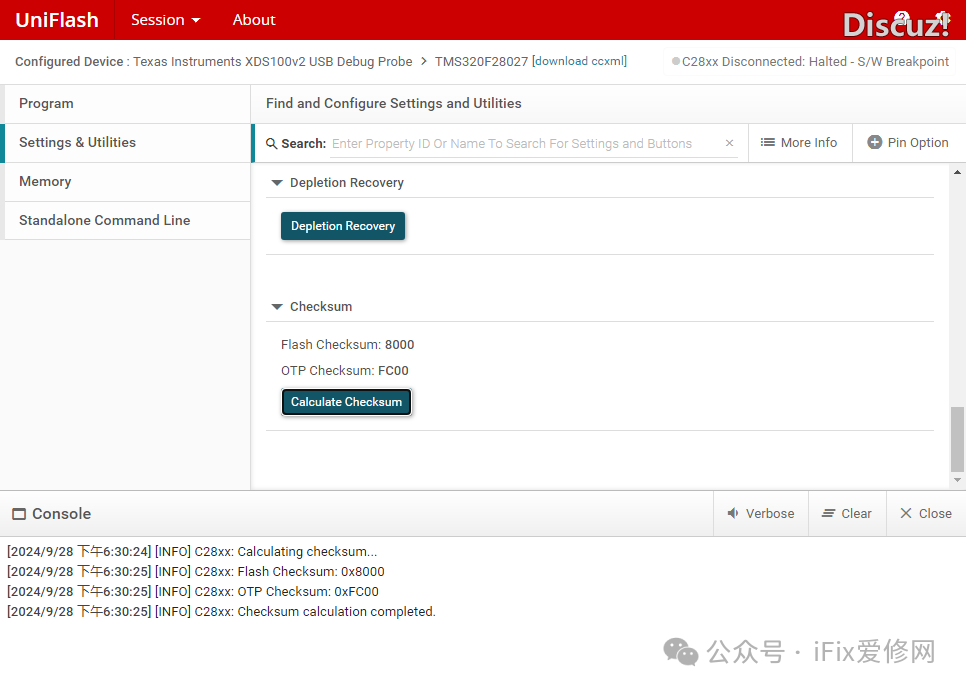Click the UniFlash logo
The height and width of the screenshot is (690, 966).
pos(57,20)
